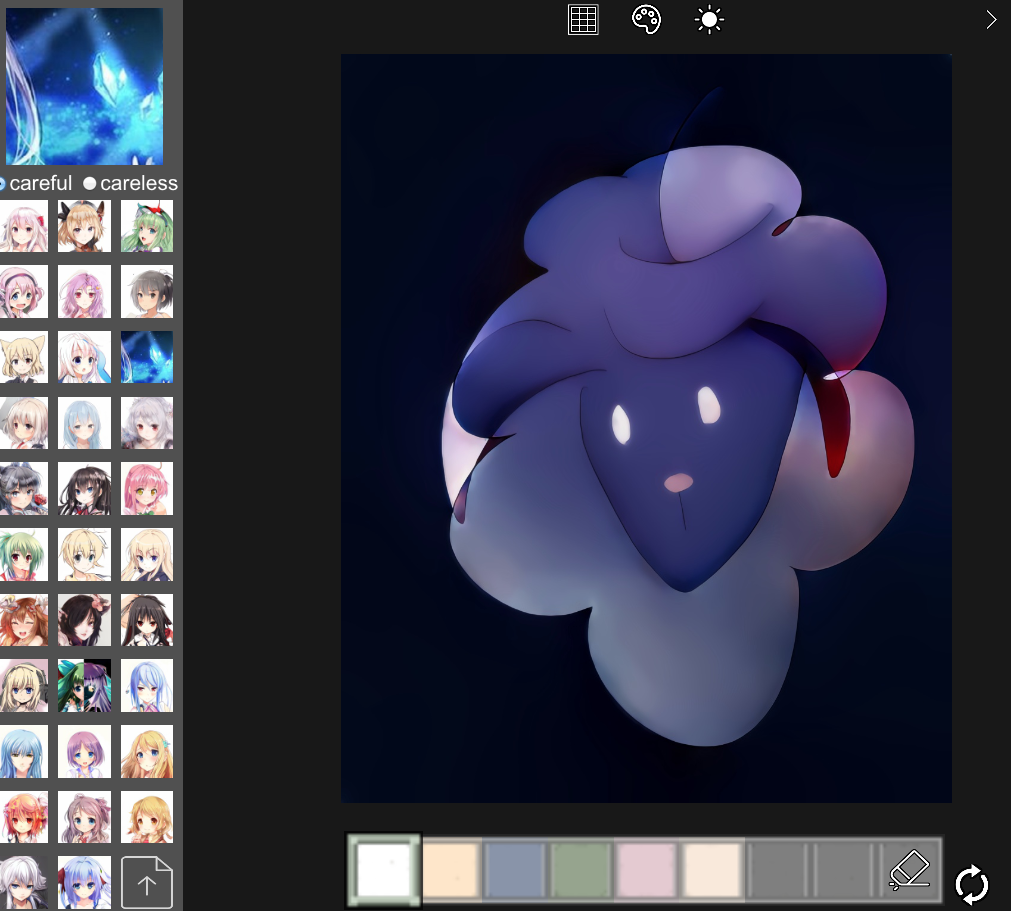Choose the silver-haired girl with red eyes thumbnail

pyautogui.click(x=147, y=423)
